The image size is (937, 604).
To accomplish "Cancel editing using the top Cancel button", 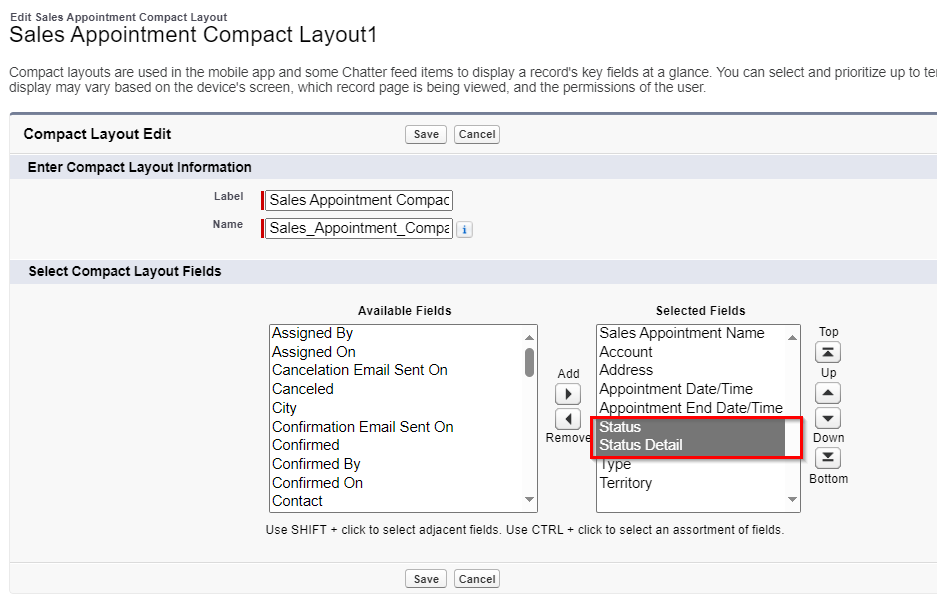I will pyautogui.click(x=476, y=134).
